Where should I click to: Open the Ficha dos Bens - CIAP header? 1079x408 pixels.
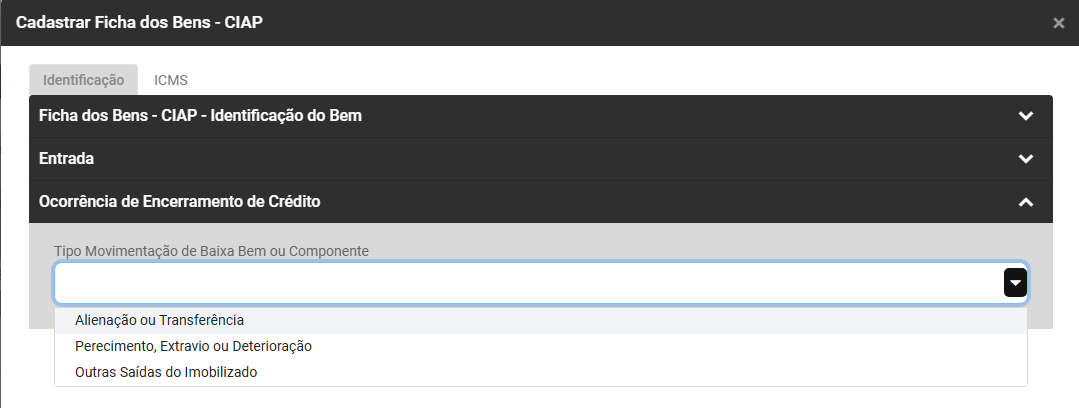tap(200, 116)
